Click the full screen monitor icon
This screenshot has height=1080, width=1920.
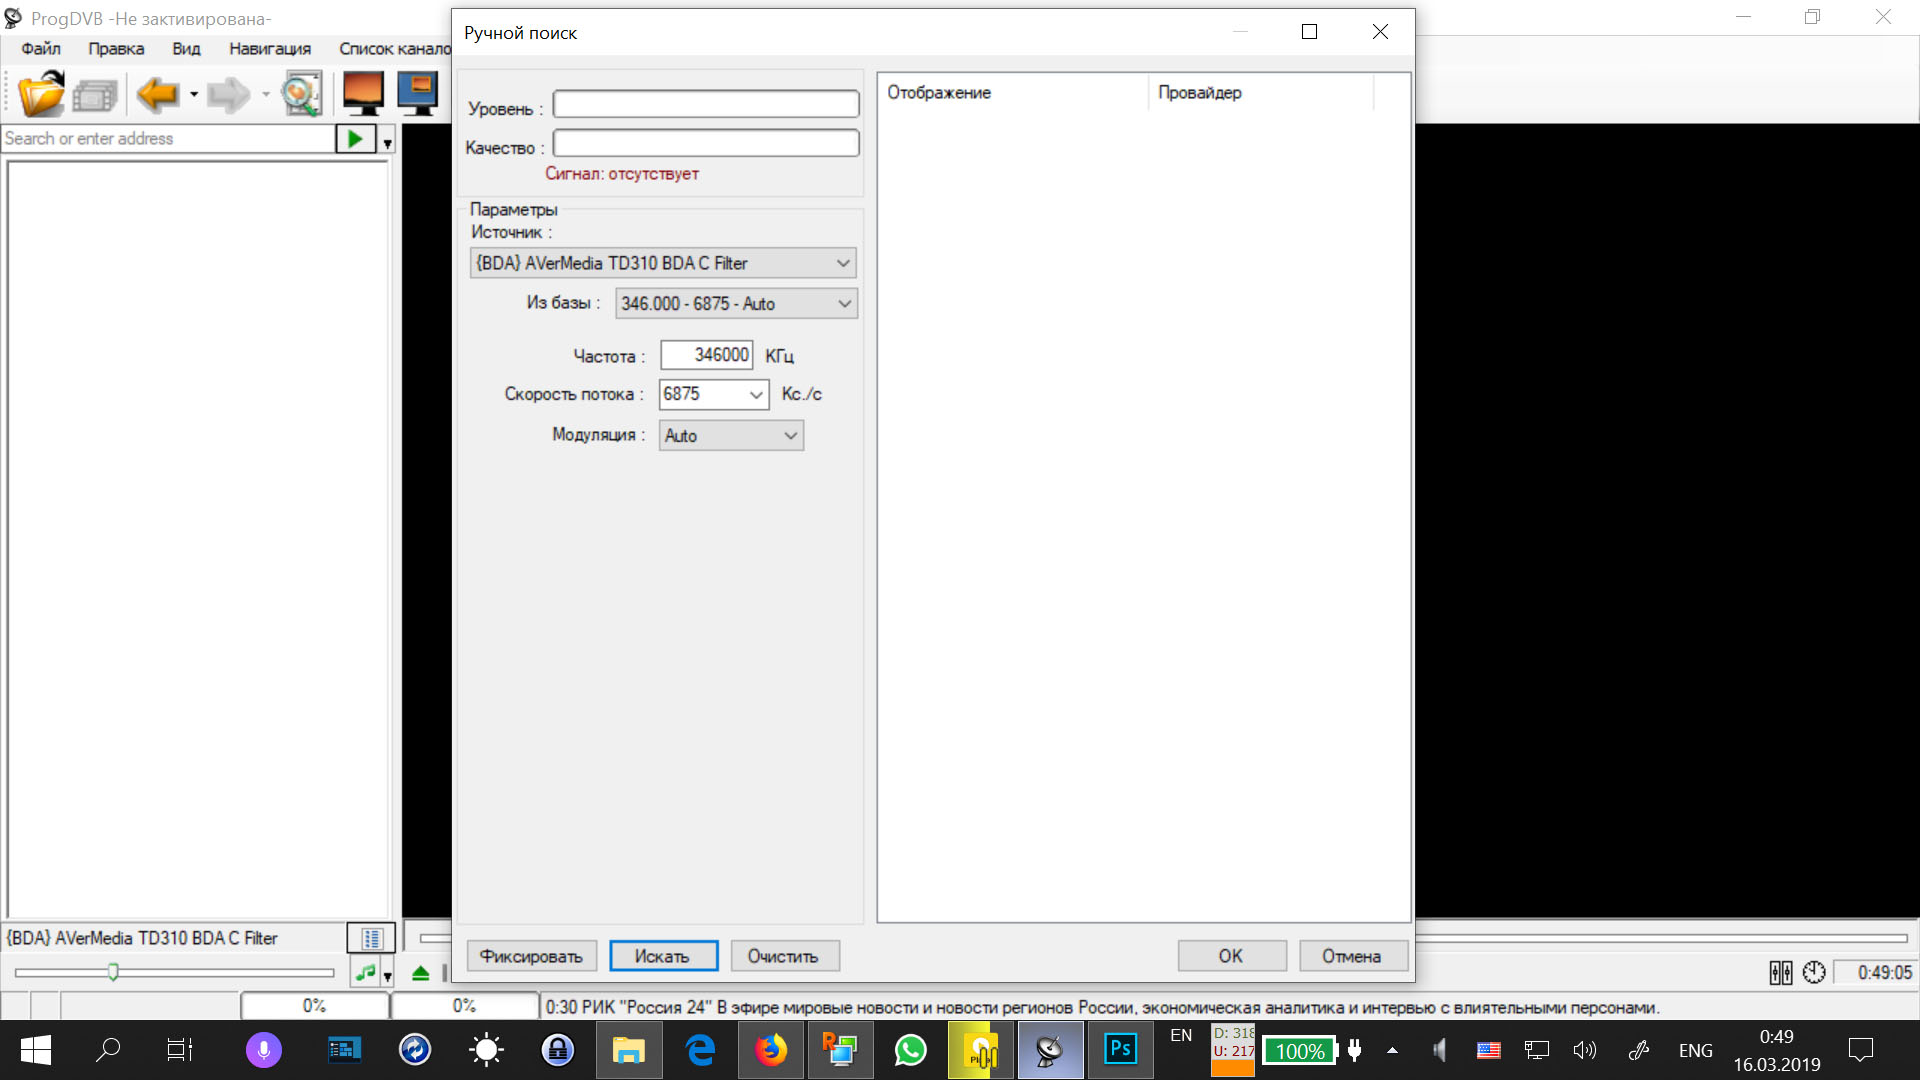(x=363, y=94)
